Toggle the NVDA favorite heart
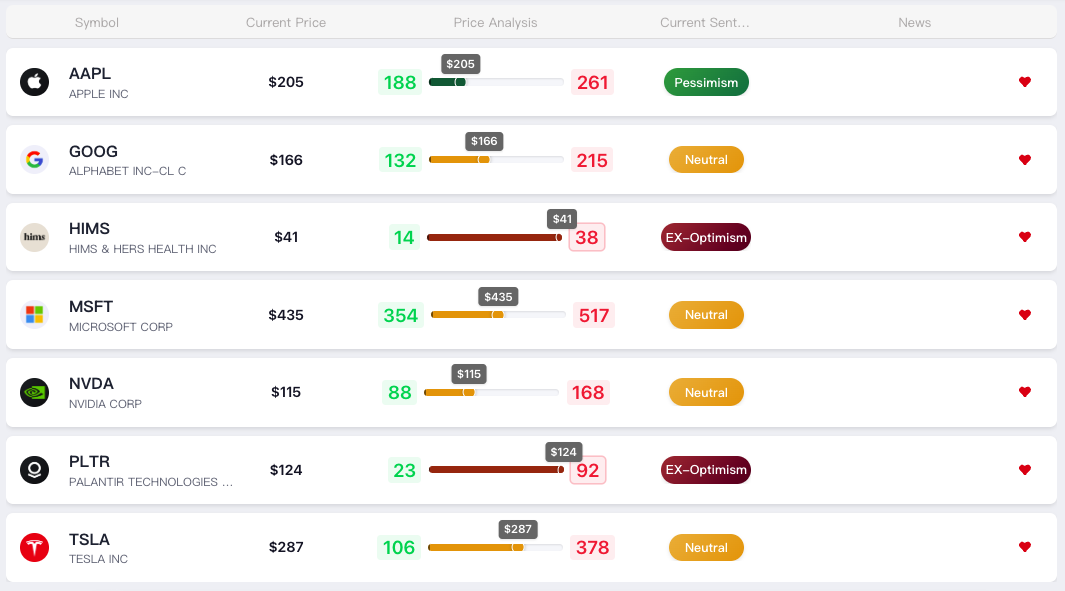Viewport: 1065px width, 591px height. point(1025,392)
